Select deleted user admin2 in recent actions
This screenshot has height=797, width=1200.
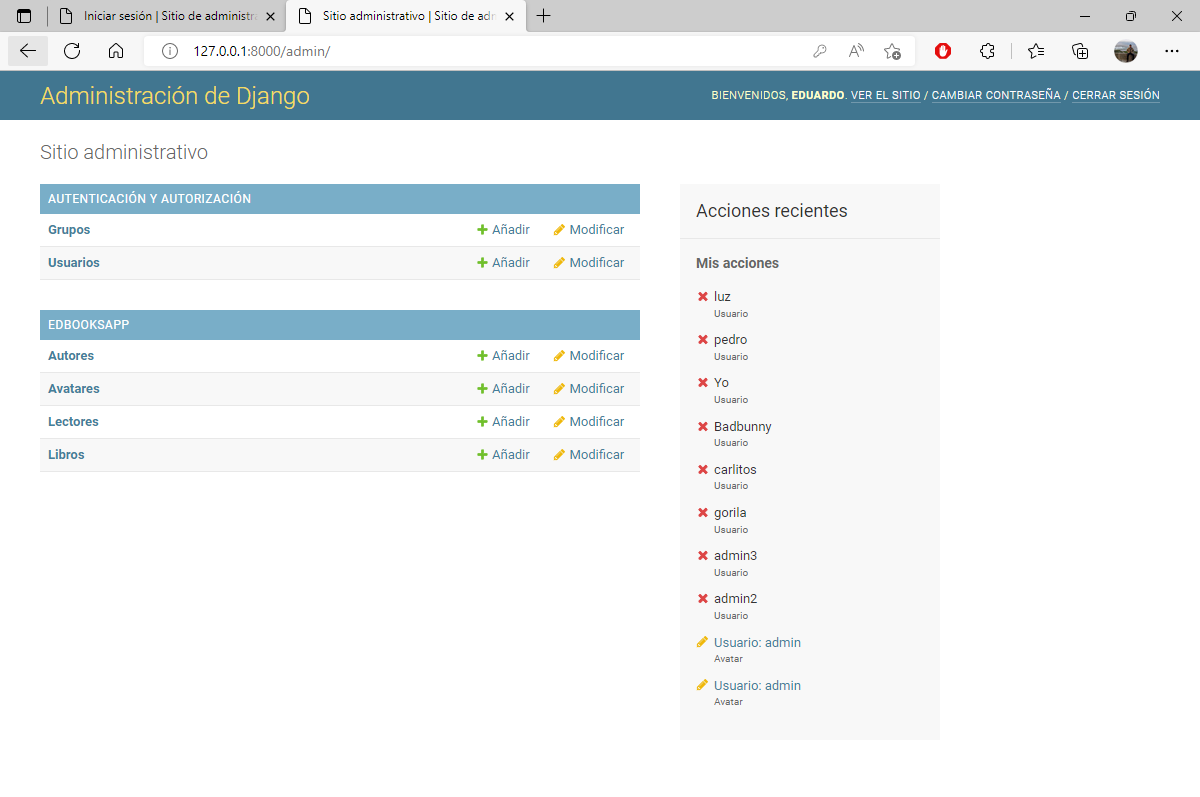735,599
